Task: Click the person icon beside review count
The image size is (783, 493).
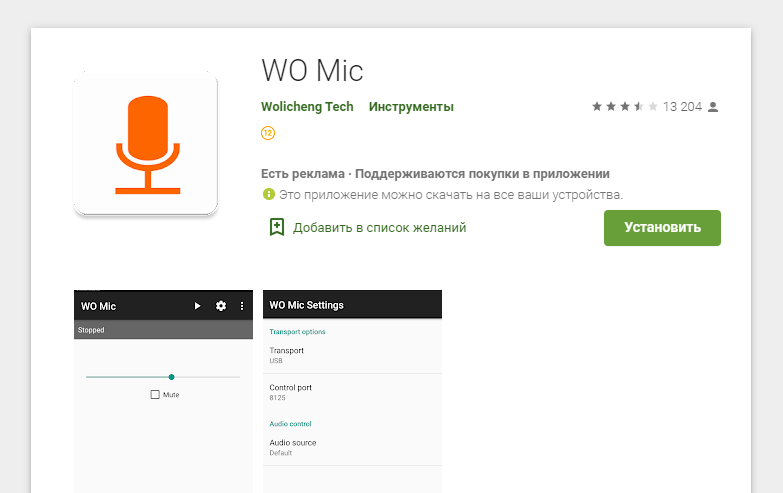Action: [x=713, y=107]
